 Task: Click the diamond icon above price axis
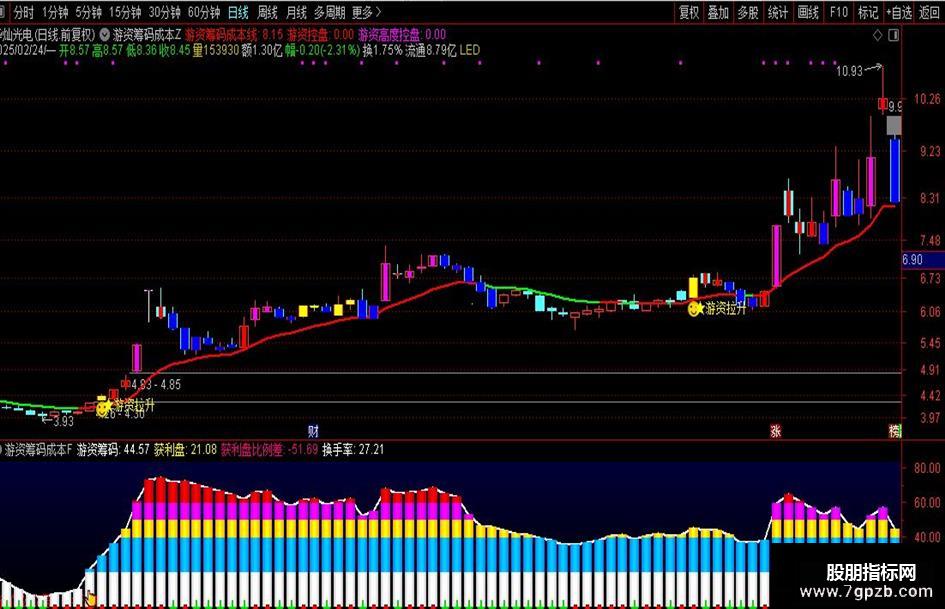878,36
